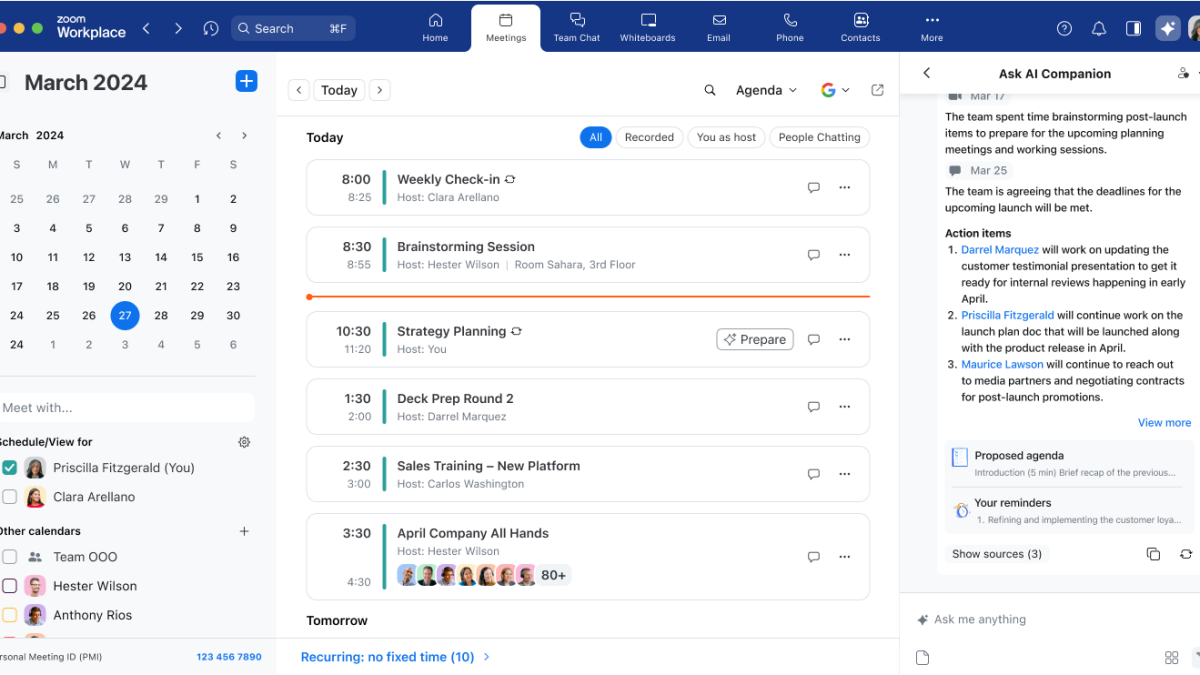1200x675 pixels.
Task: Select March 27 on the mini calendar
Action: [124, 315]
